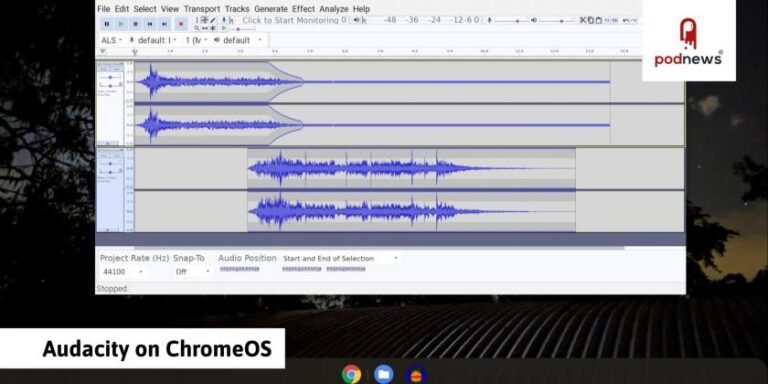Click the playback volume slider

(557, 21)
